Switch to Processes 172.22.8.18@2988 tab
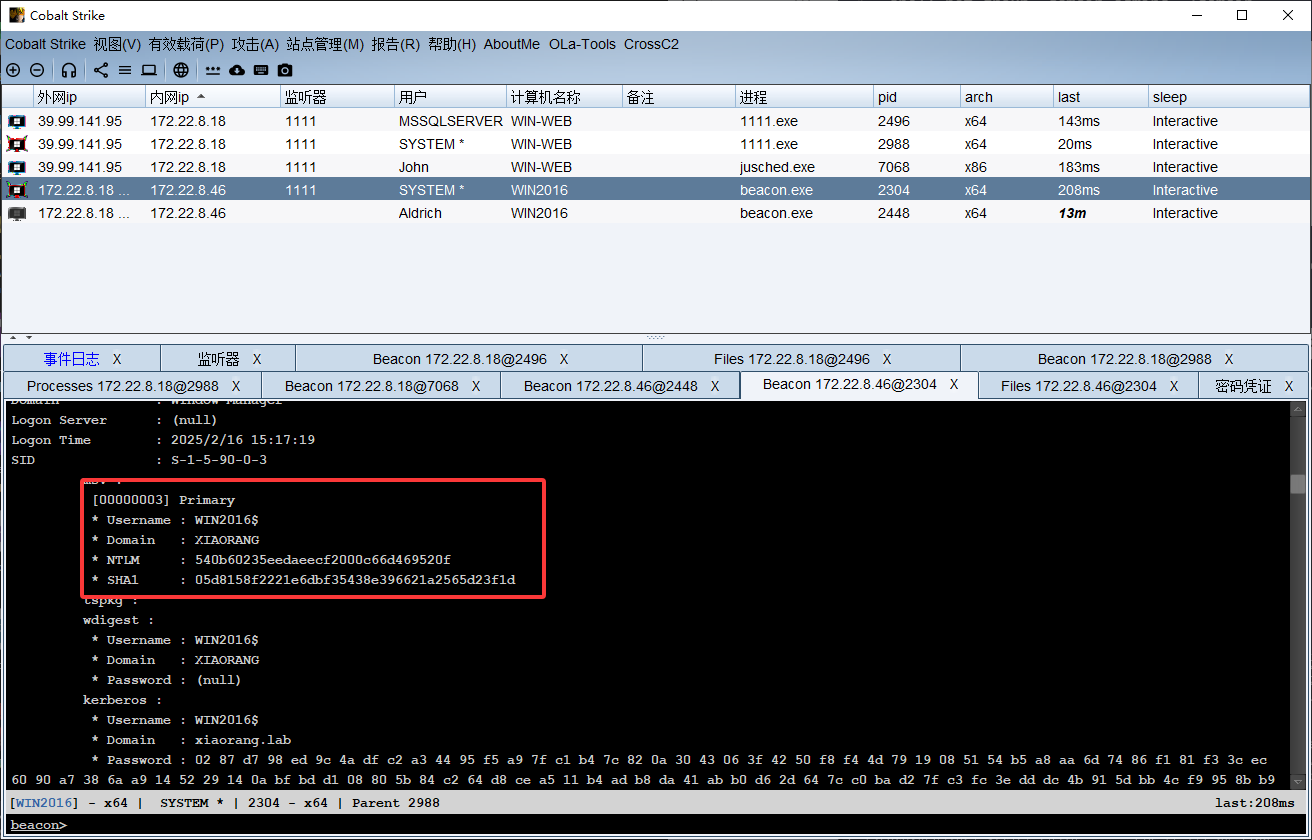1312x840 pixels. [x=123, y=386]
